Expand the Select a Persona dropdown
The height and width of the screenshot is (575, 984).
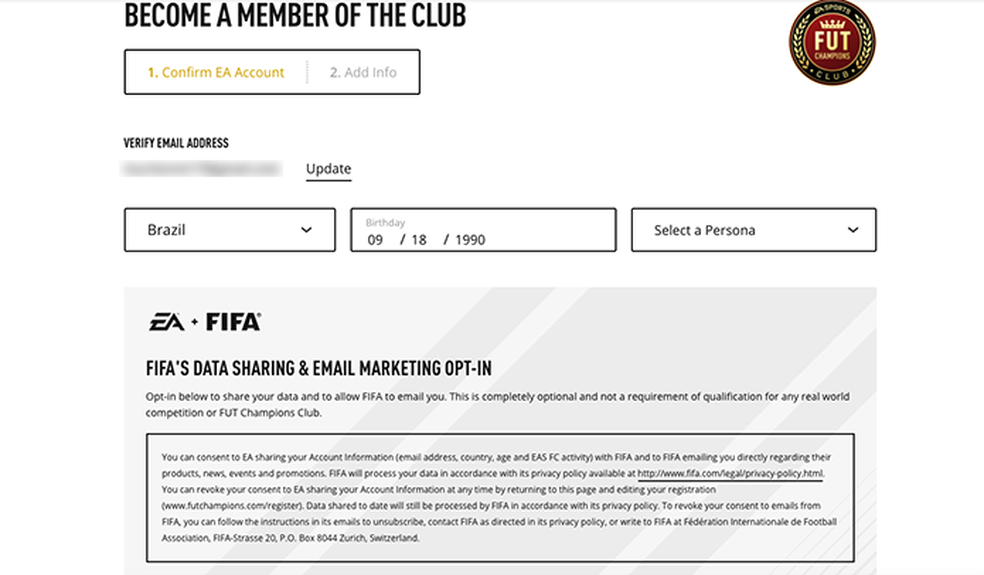point(753,230)
